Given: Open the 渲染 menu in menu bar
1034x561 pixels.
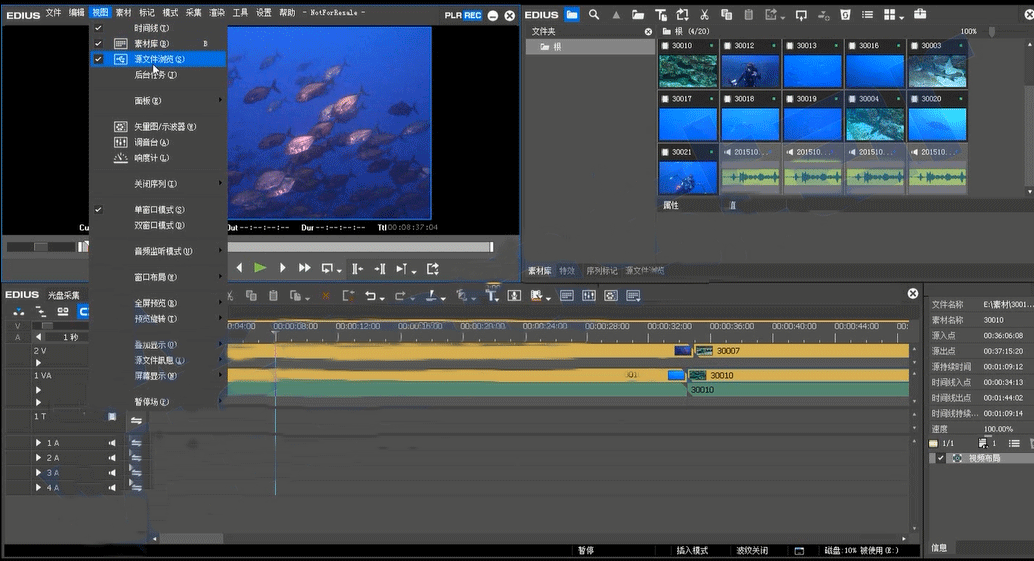Looking at the screenshot, I should (x=216, y=13).
